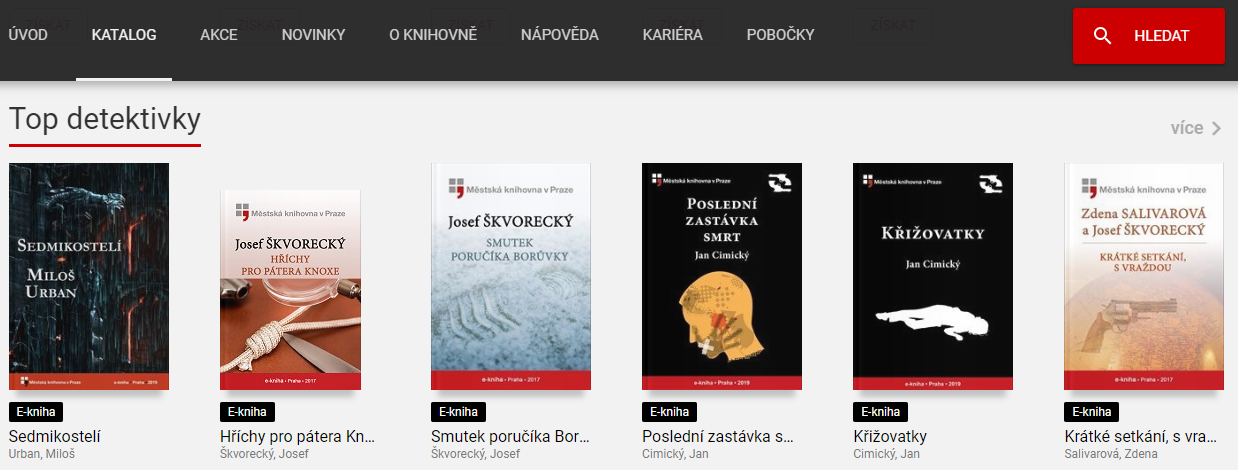The width and height of the screenshot is (1238, 470).
Task: Click the magnifier icon in the HLEDAT button
Action: click(1103, 36)
